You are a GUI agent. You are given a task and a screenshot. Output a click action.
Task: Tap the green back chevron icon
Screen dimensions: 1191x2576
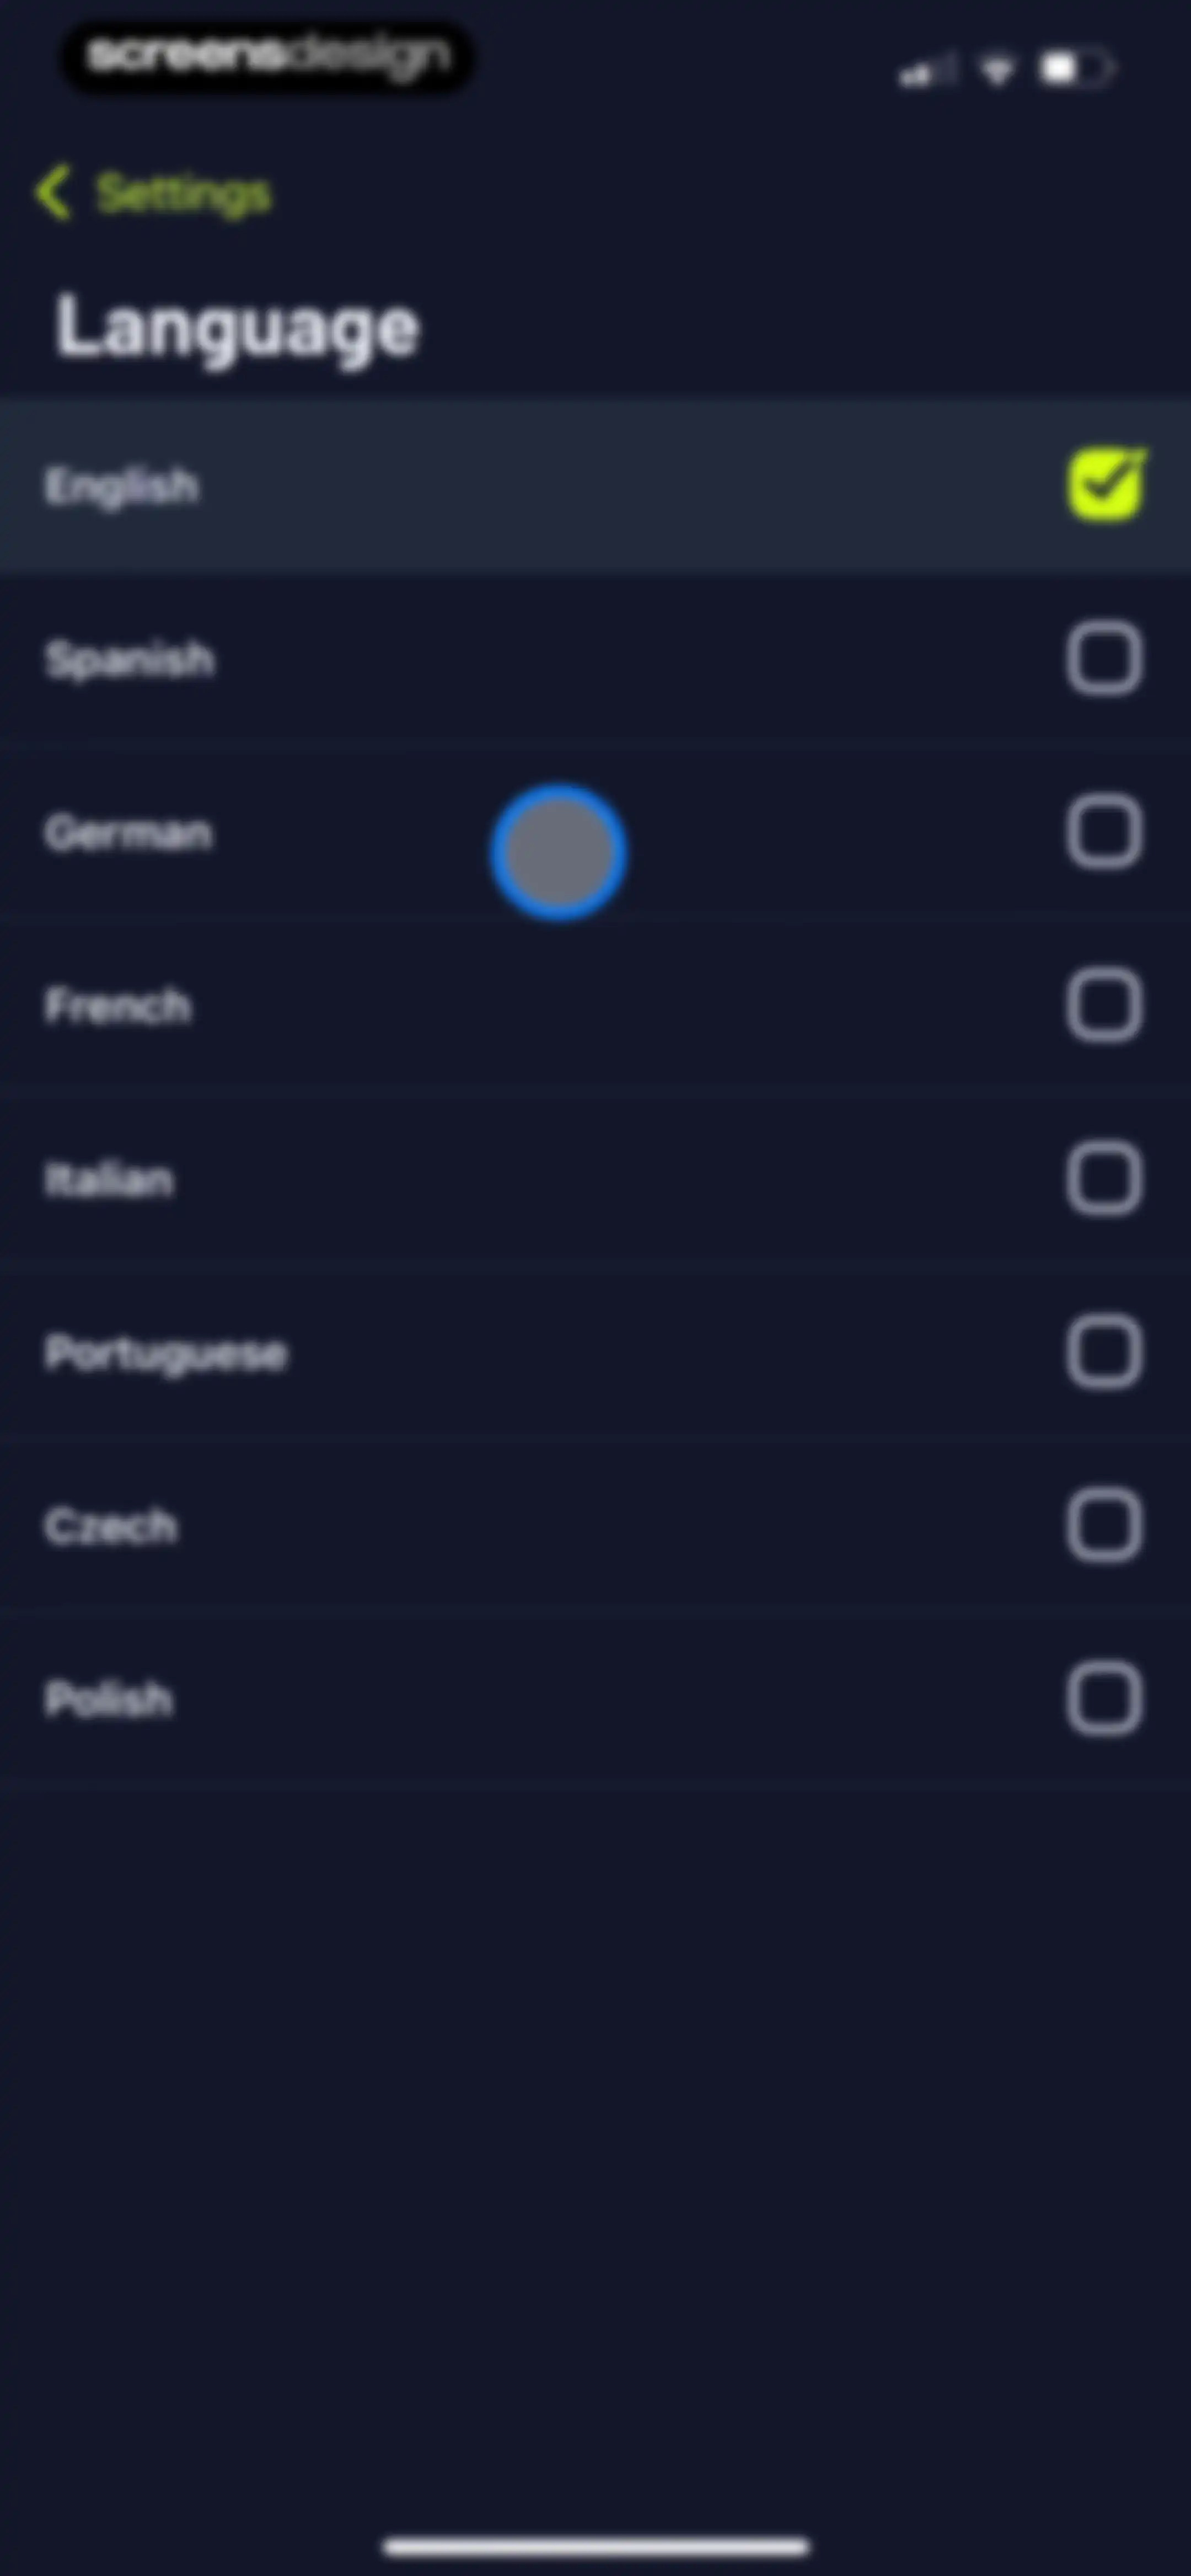pos(53,192)
